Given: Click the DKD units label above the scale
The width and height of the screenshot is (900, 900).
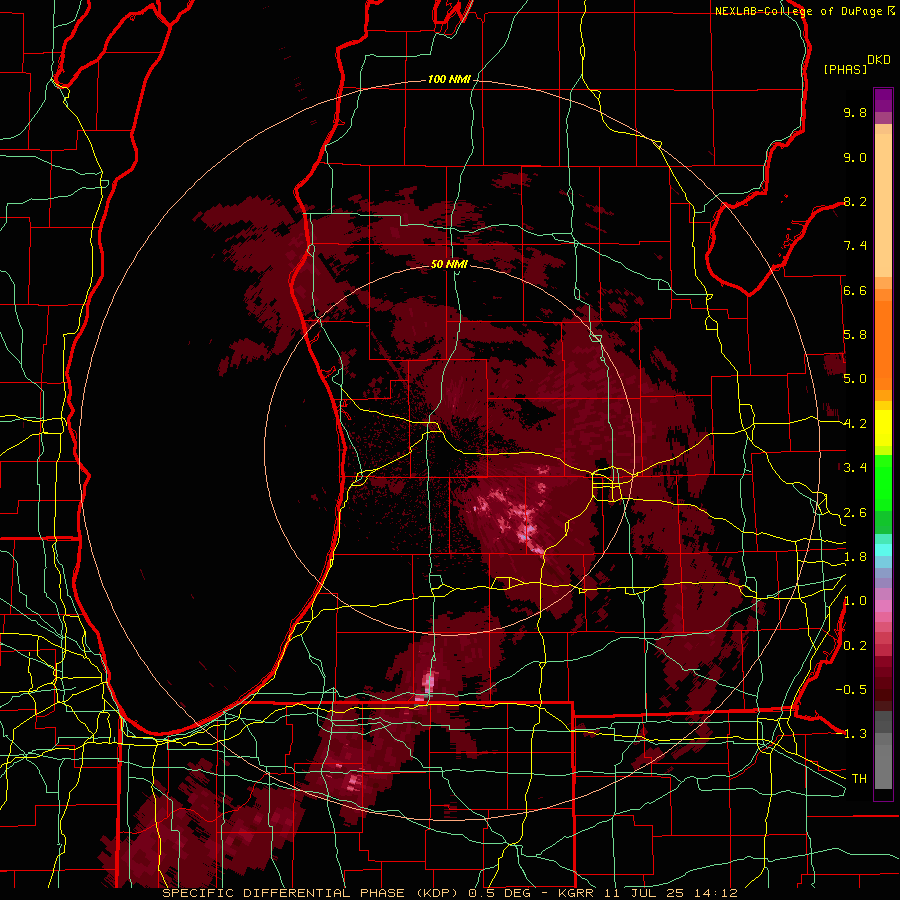Looking at the screenshot, I should click(x=879, y=60).
